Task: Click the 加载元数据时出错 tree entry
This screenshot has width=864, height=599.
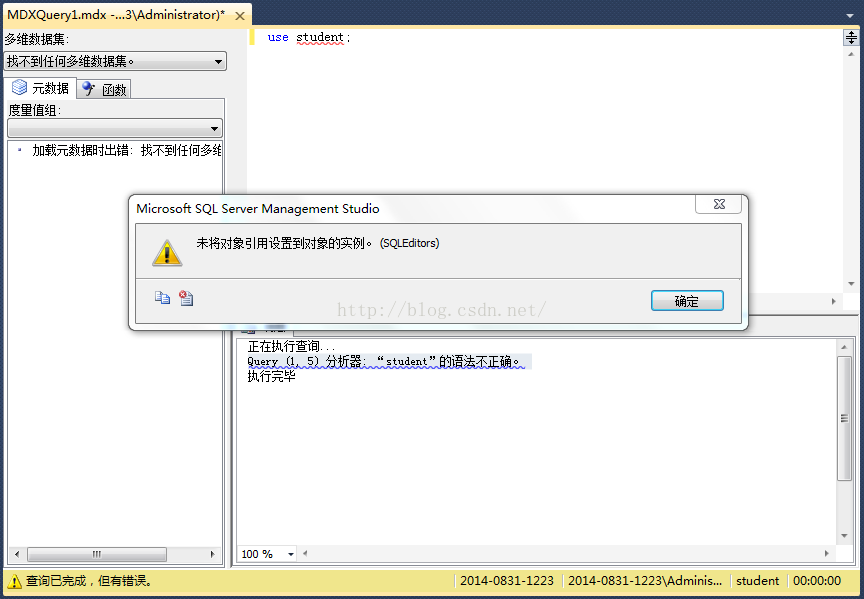Action: coord(126,150)
